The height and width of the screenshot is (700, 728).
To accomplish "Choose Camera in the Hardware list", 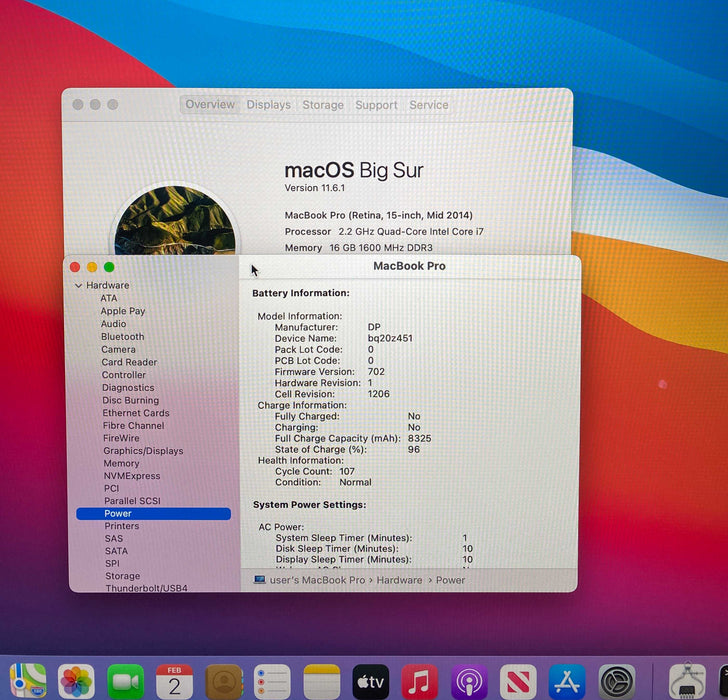I will click(x=118, y=349).
